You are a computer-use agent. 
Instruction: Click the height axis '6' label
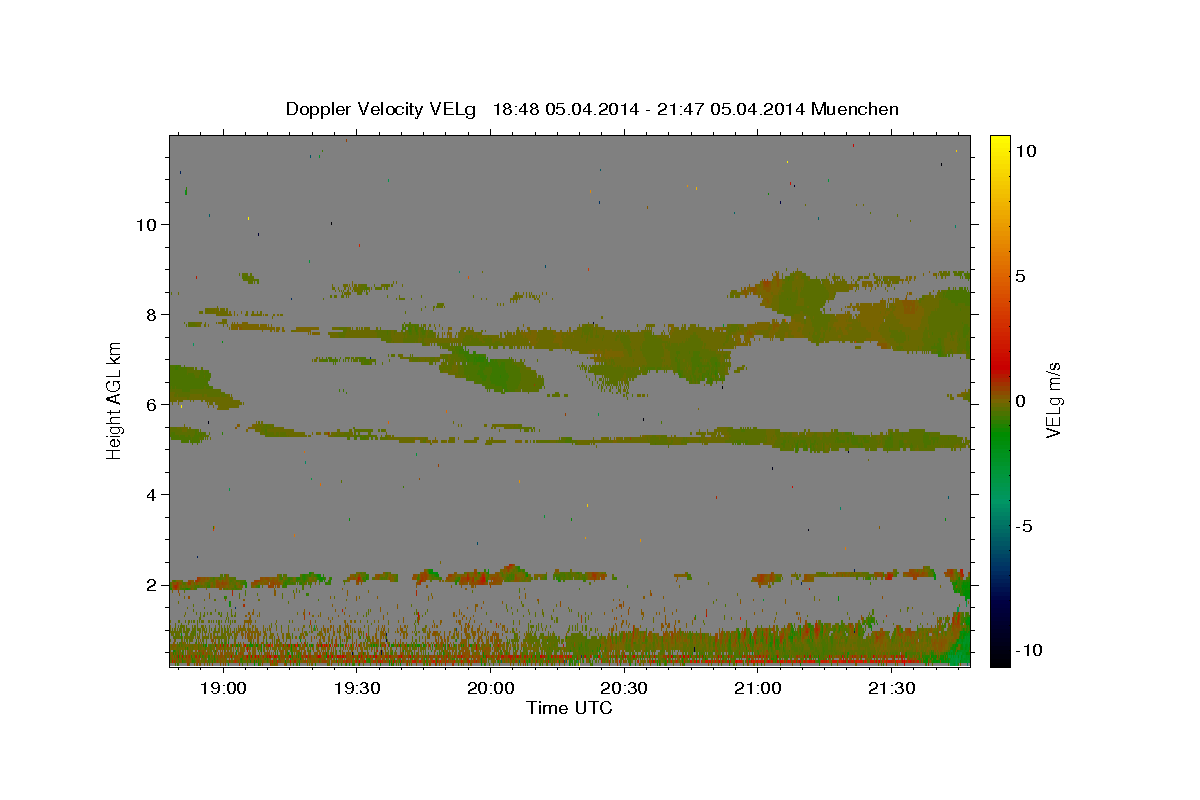(x=152, y=405)
